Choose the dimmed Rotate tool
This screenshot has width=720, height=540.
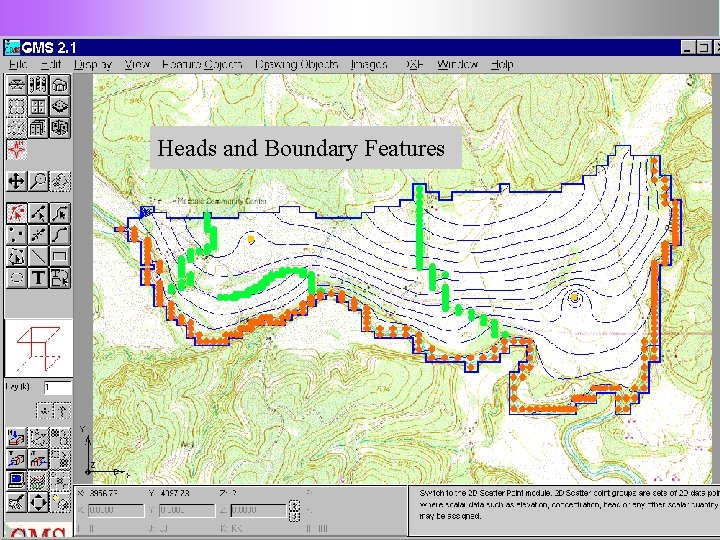[x=60, y=181]
